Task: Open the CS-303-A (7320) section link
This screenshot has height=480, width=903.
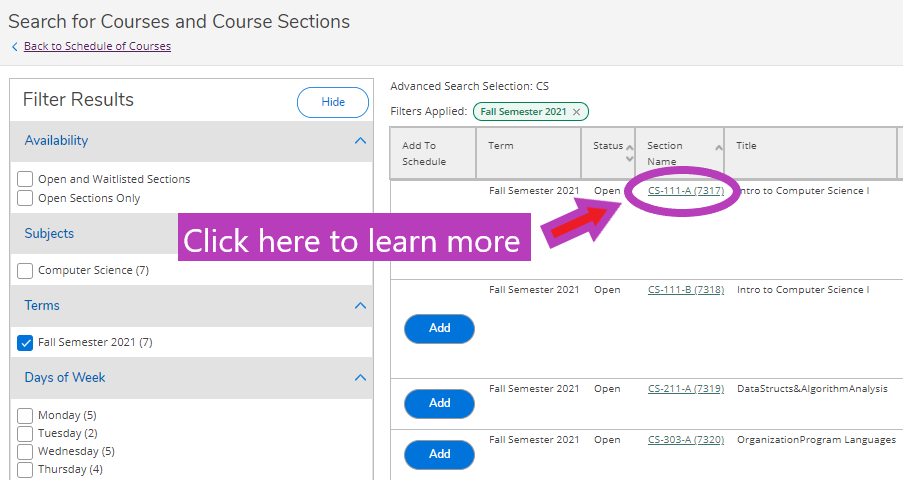Action: (686, 440)
